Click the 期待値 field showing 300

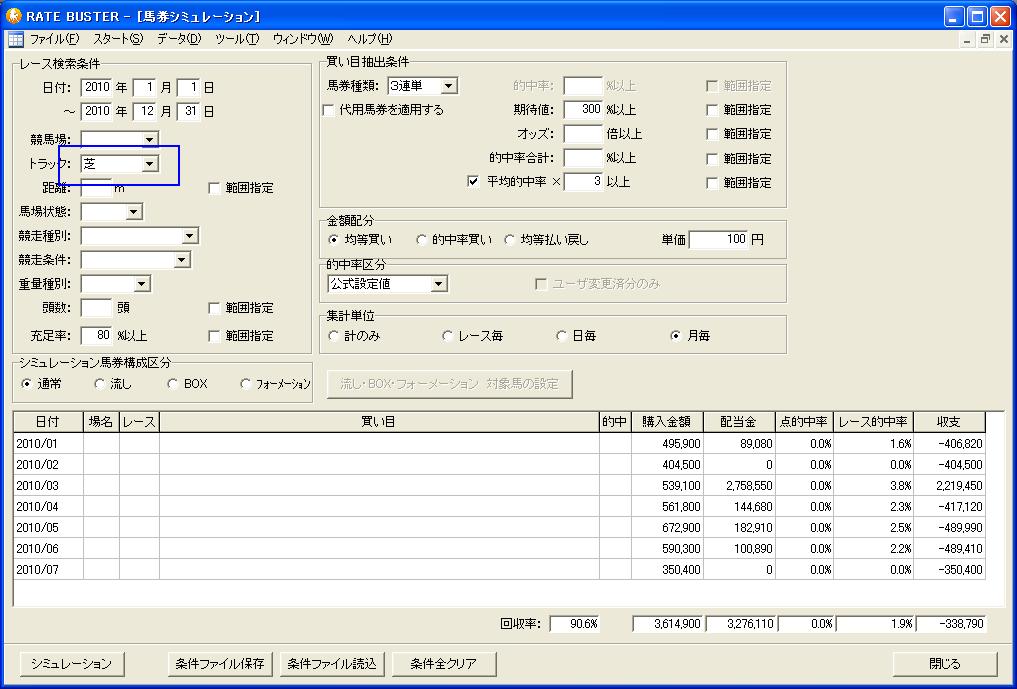click(x=583, y=110)
